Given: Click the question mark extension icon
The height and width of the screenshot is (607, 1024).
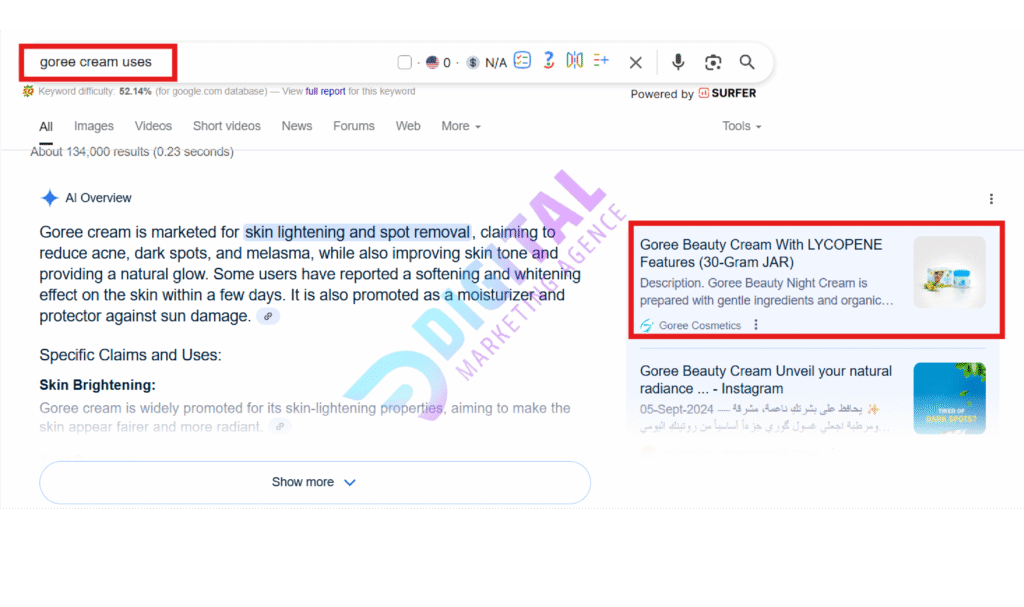Looking at the screenshot, I should pos(549,61).
